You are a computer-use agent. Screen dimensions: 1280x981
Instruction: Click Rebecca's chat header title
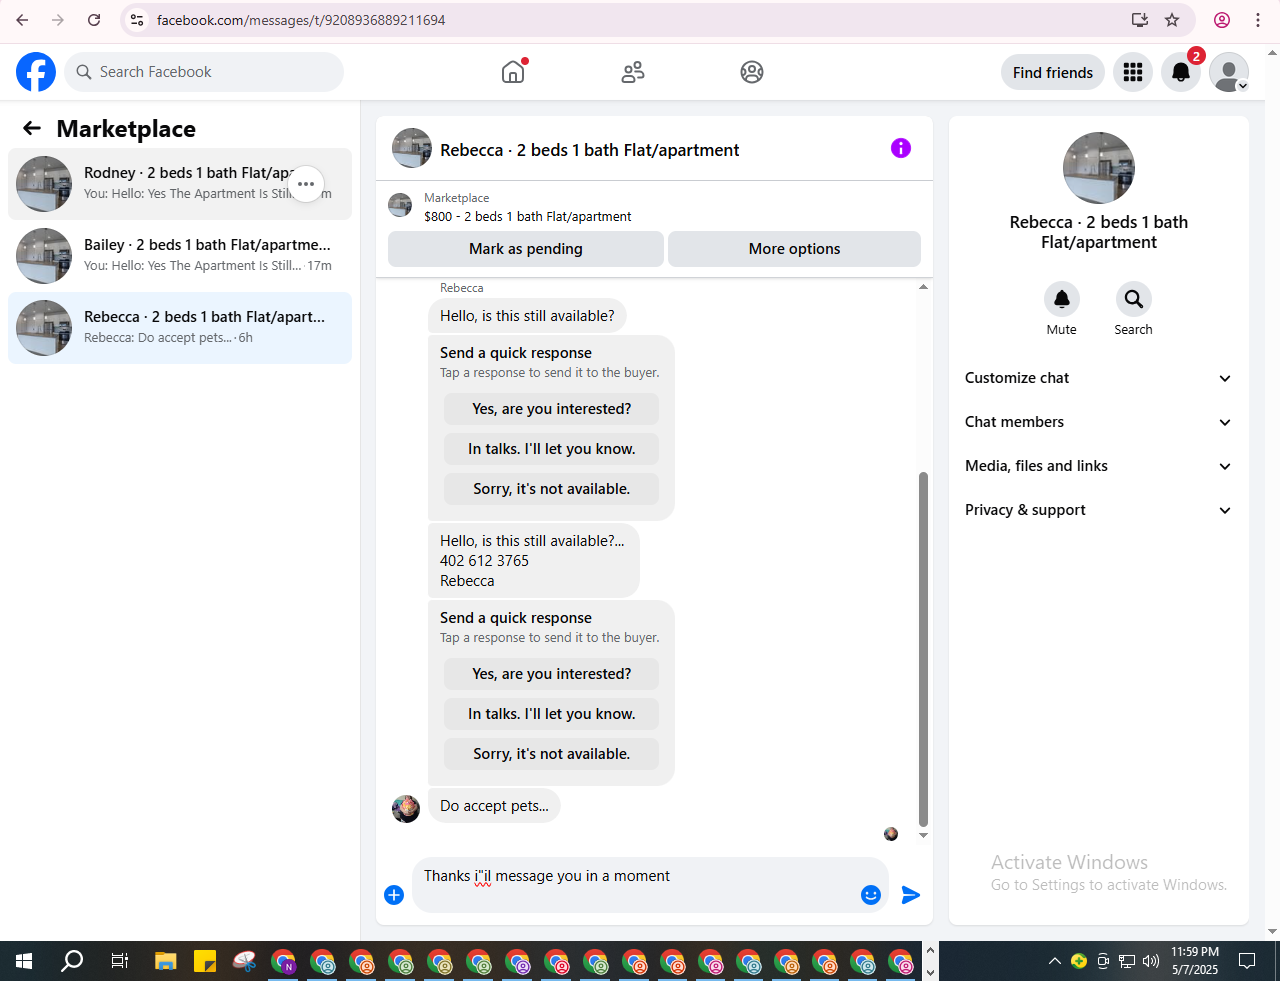(589, 150)
